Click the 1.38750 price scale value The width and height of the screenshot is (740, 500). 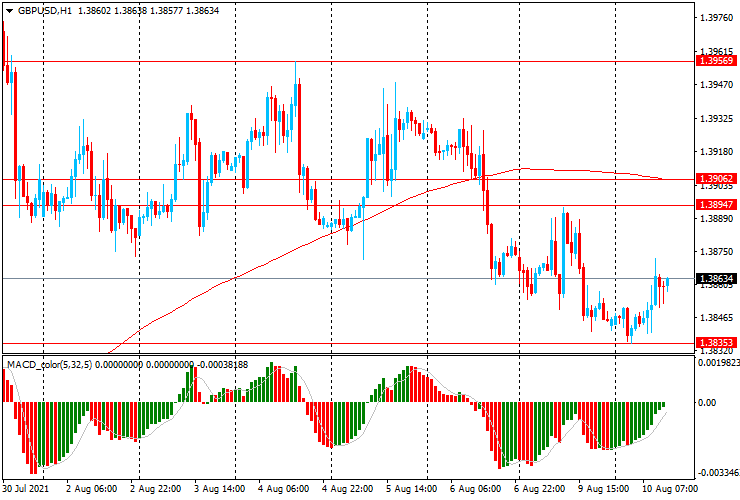[x=716, y=252]
